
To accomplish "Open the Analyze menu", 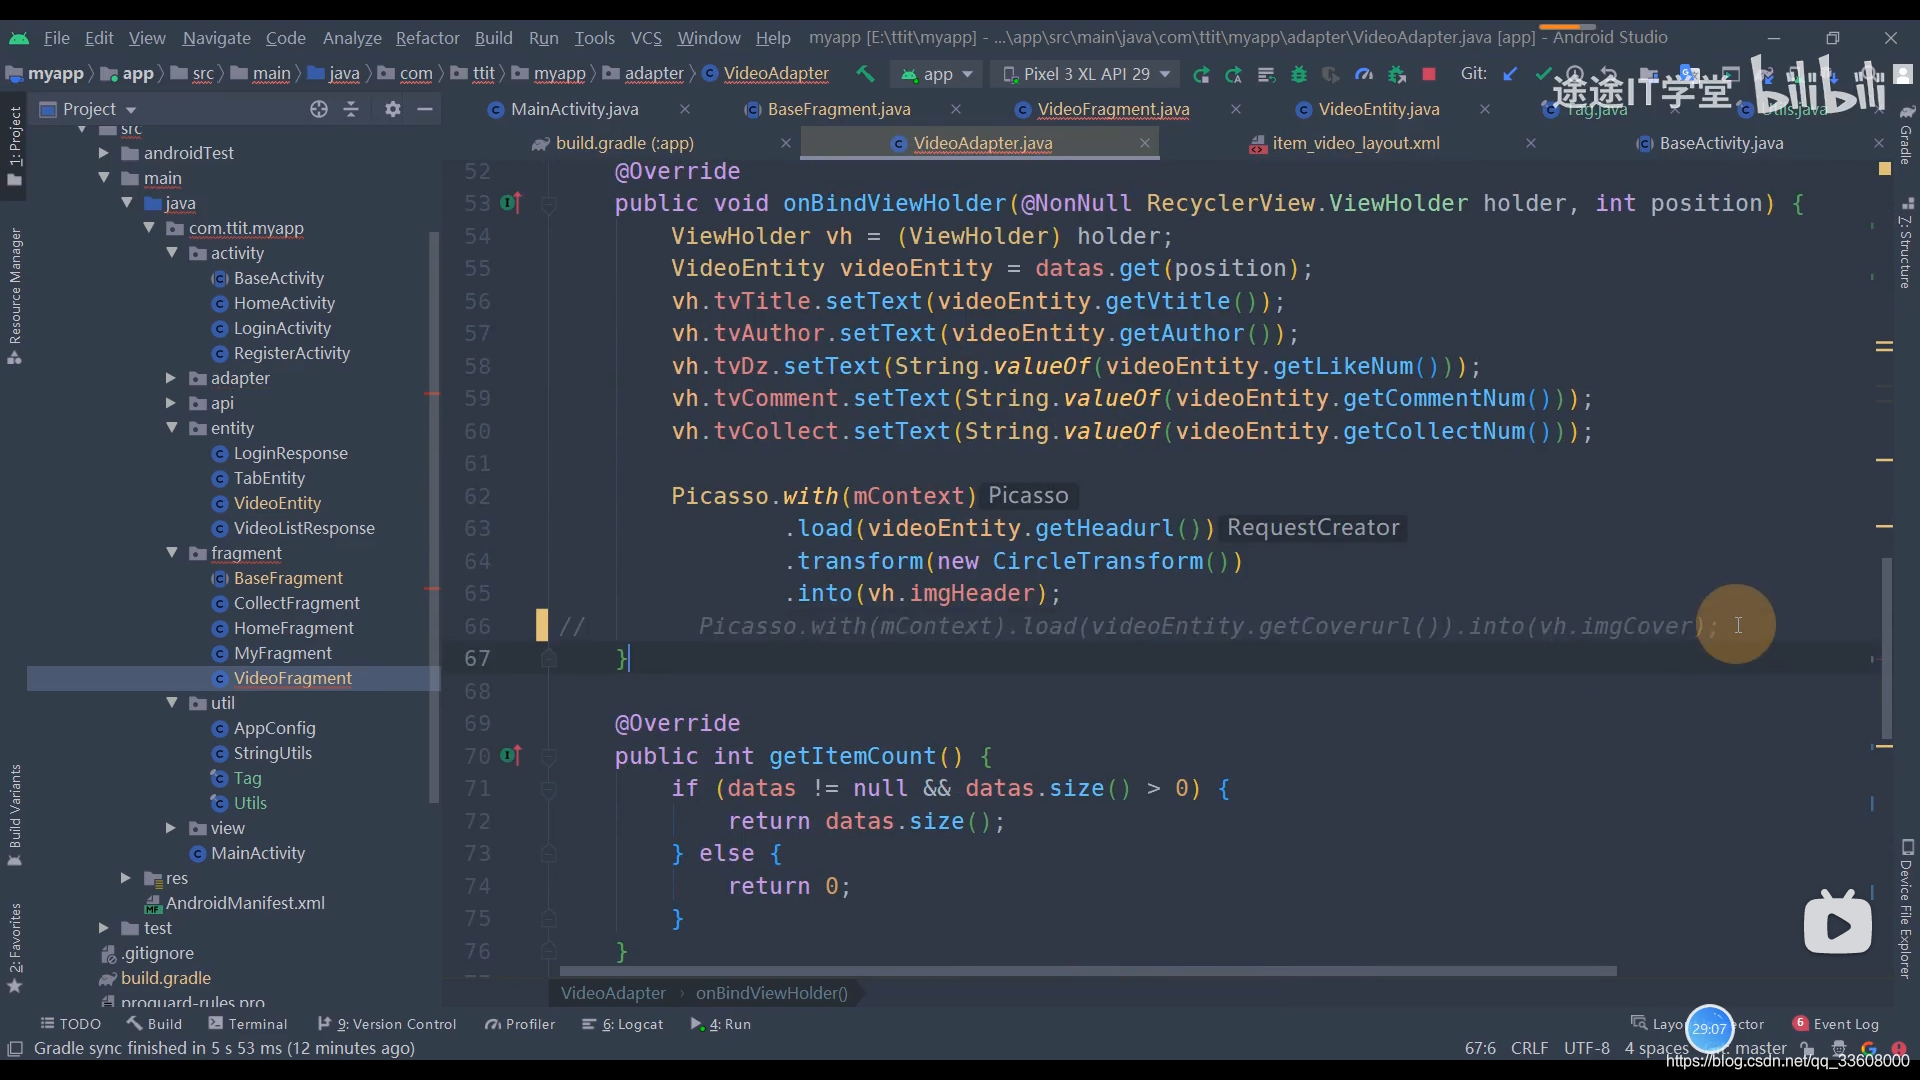I will 352,38.
